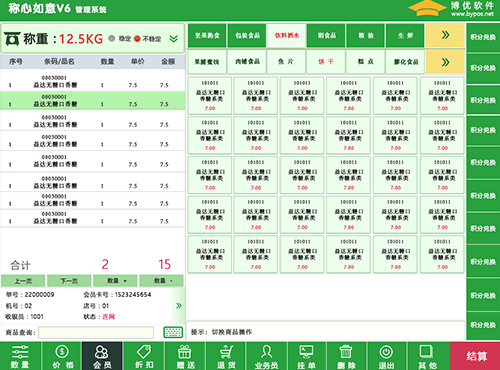The height and width of the screenshot is (370, 500).
Task: Click the 状态 连网 status text
Action: coord(99,317)
